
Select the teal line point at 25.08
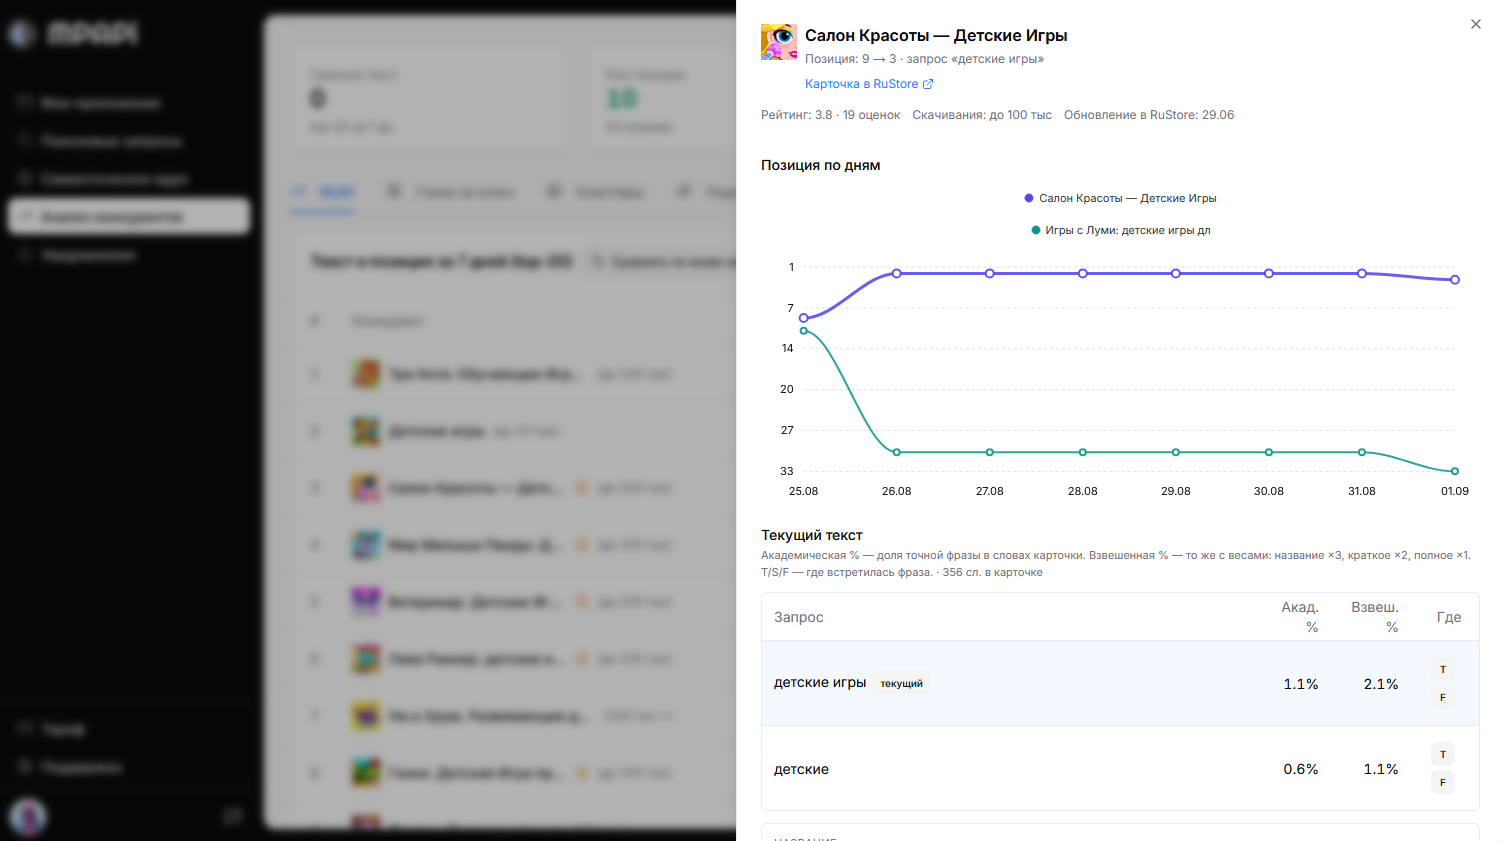pos(804,331)
